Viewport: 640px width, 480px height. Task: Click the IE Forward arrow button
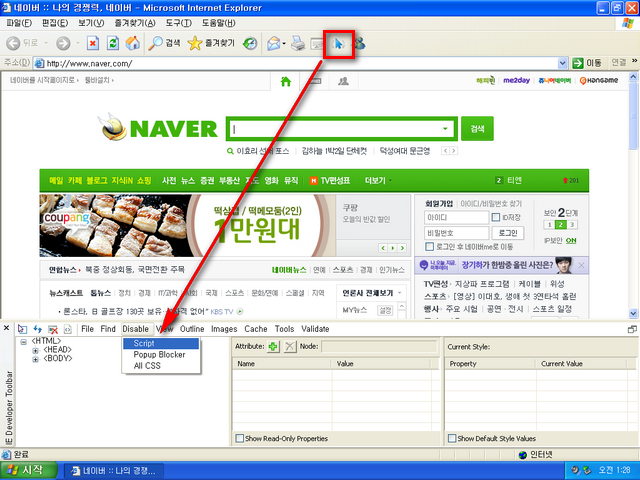(63, 43)
